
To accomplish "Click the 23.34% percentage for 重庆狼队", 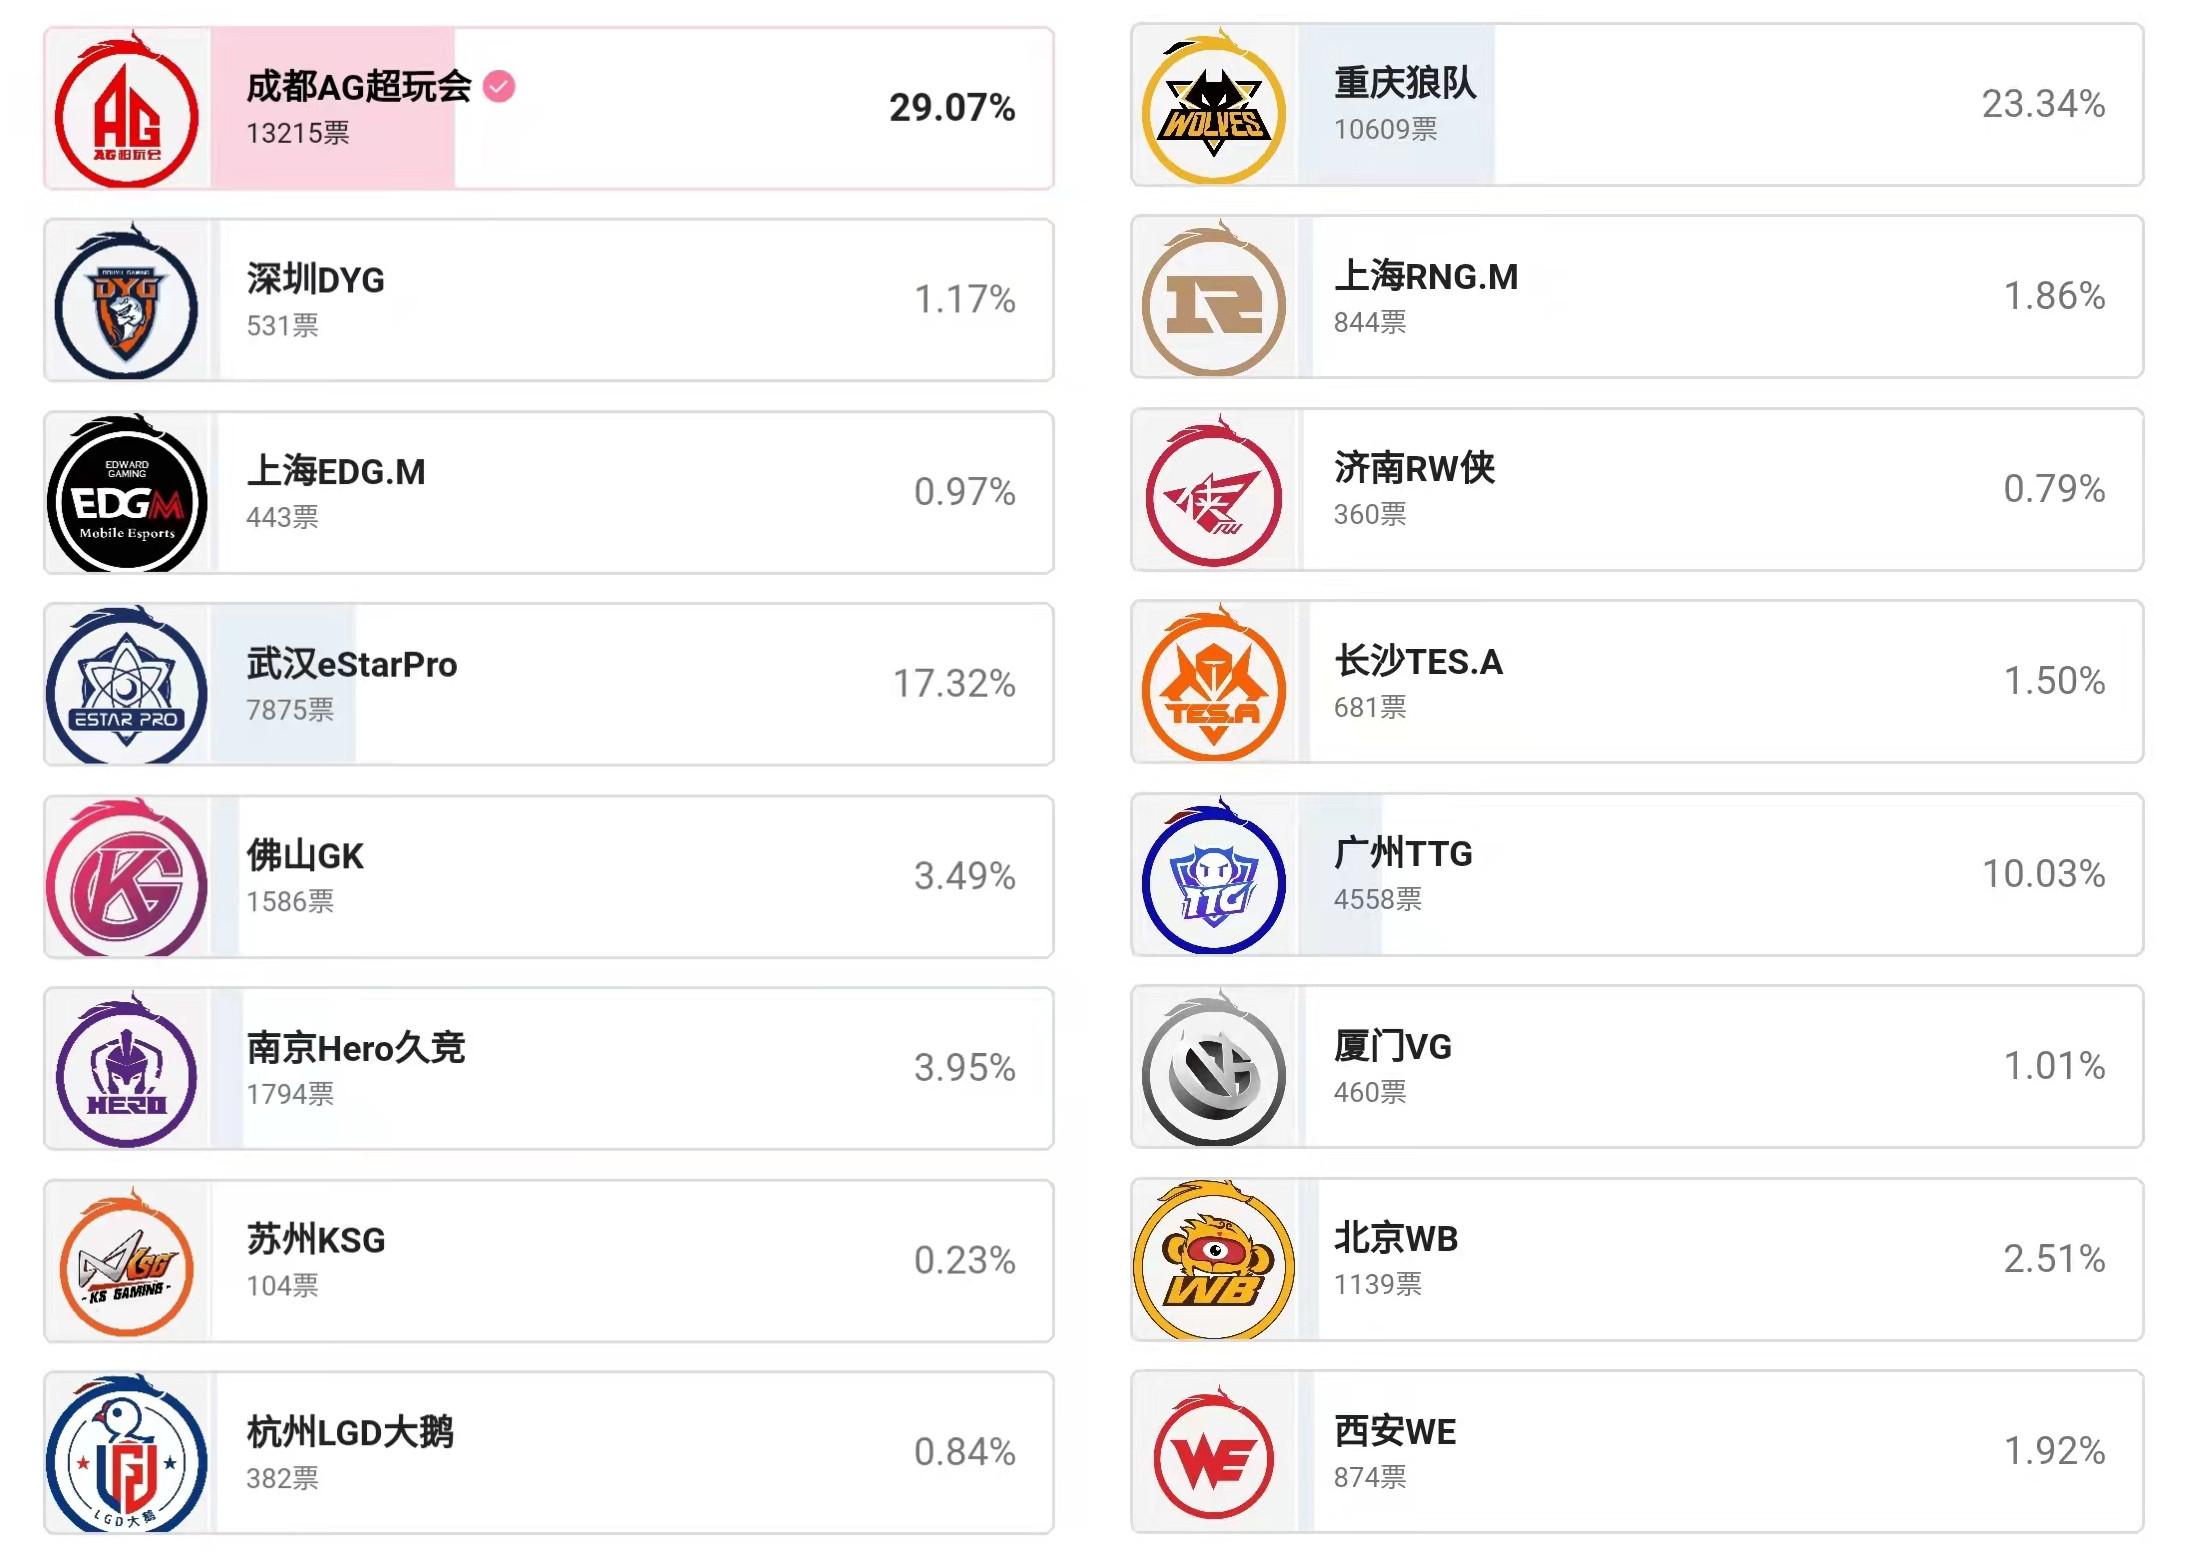I will click(x=2043, y=104).
